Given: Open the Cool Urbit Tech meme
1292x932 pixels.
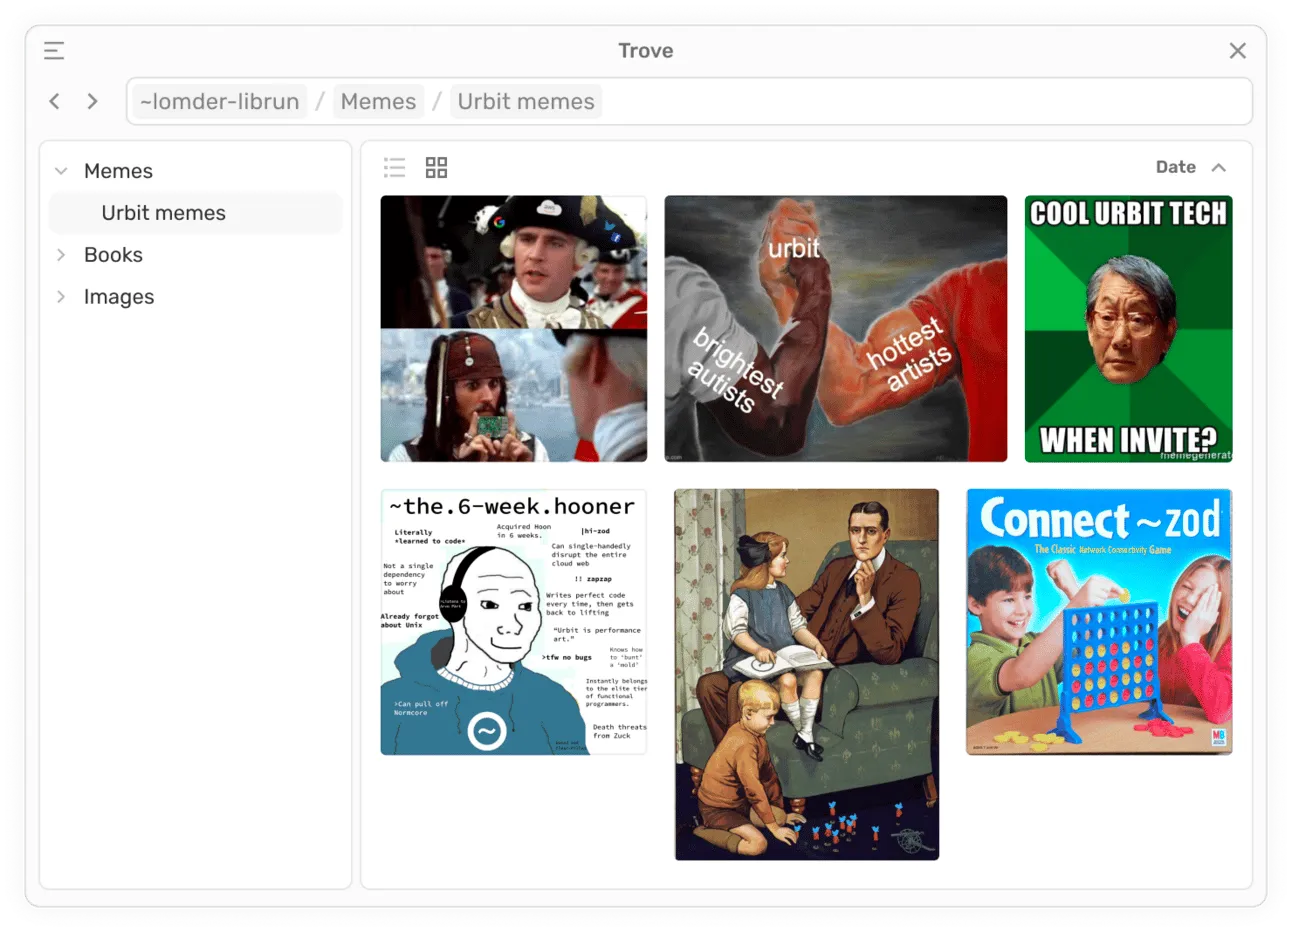Looking at the screenshot, I should 1128,328.
